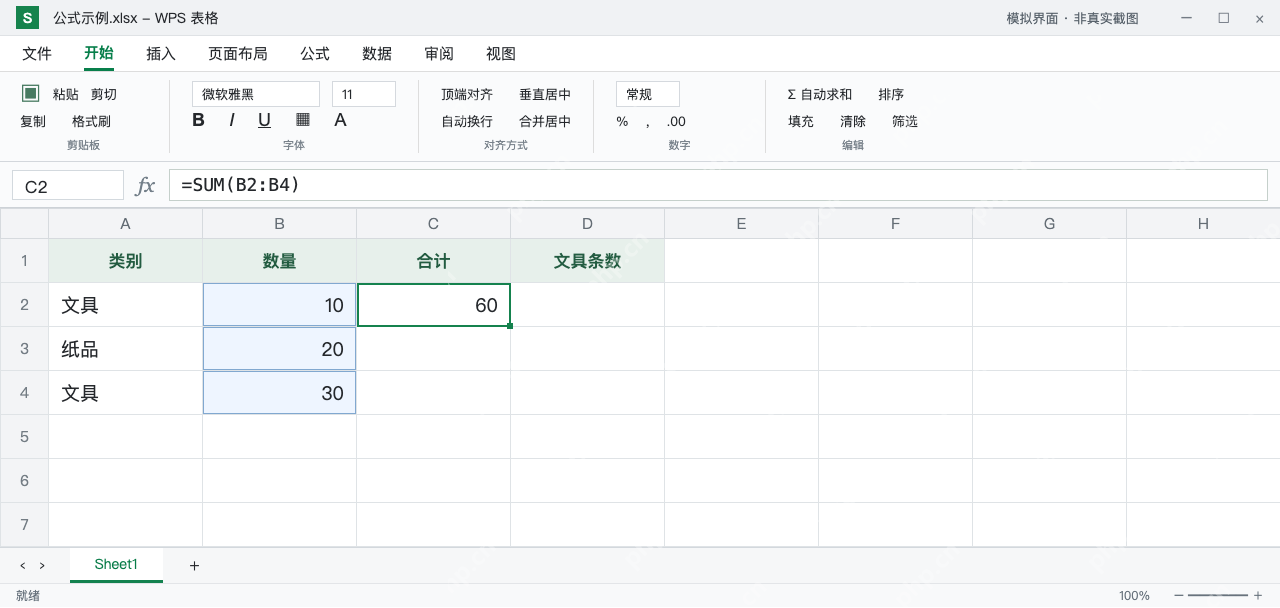Toggle 自动换行 wrap text
Screen dimensions: 1280x608
click(467, 121)
